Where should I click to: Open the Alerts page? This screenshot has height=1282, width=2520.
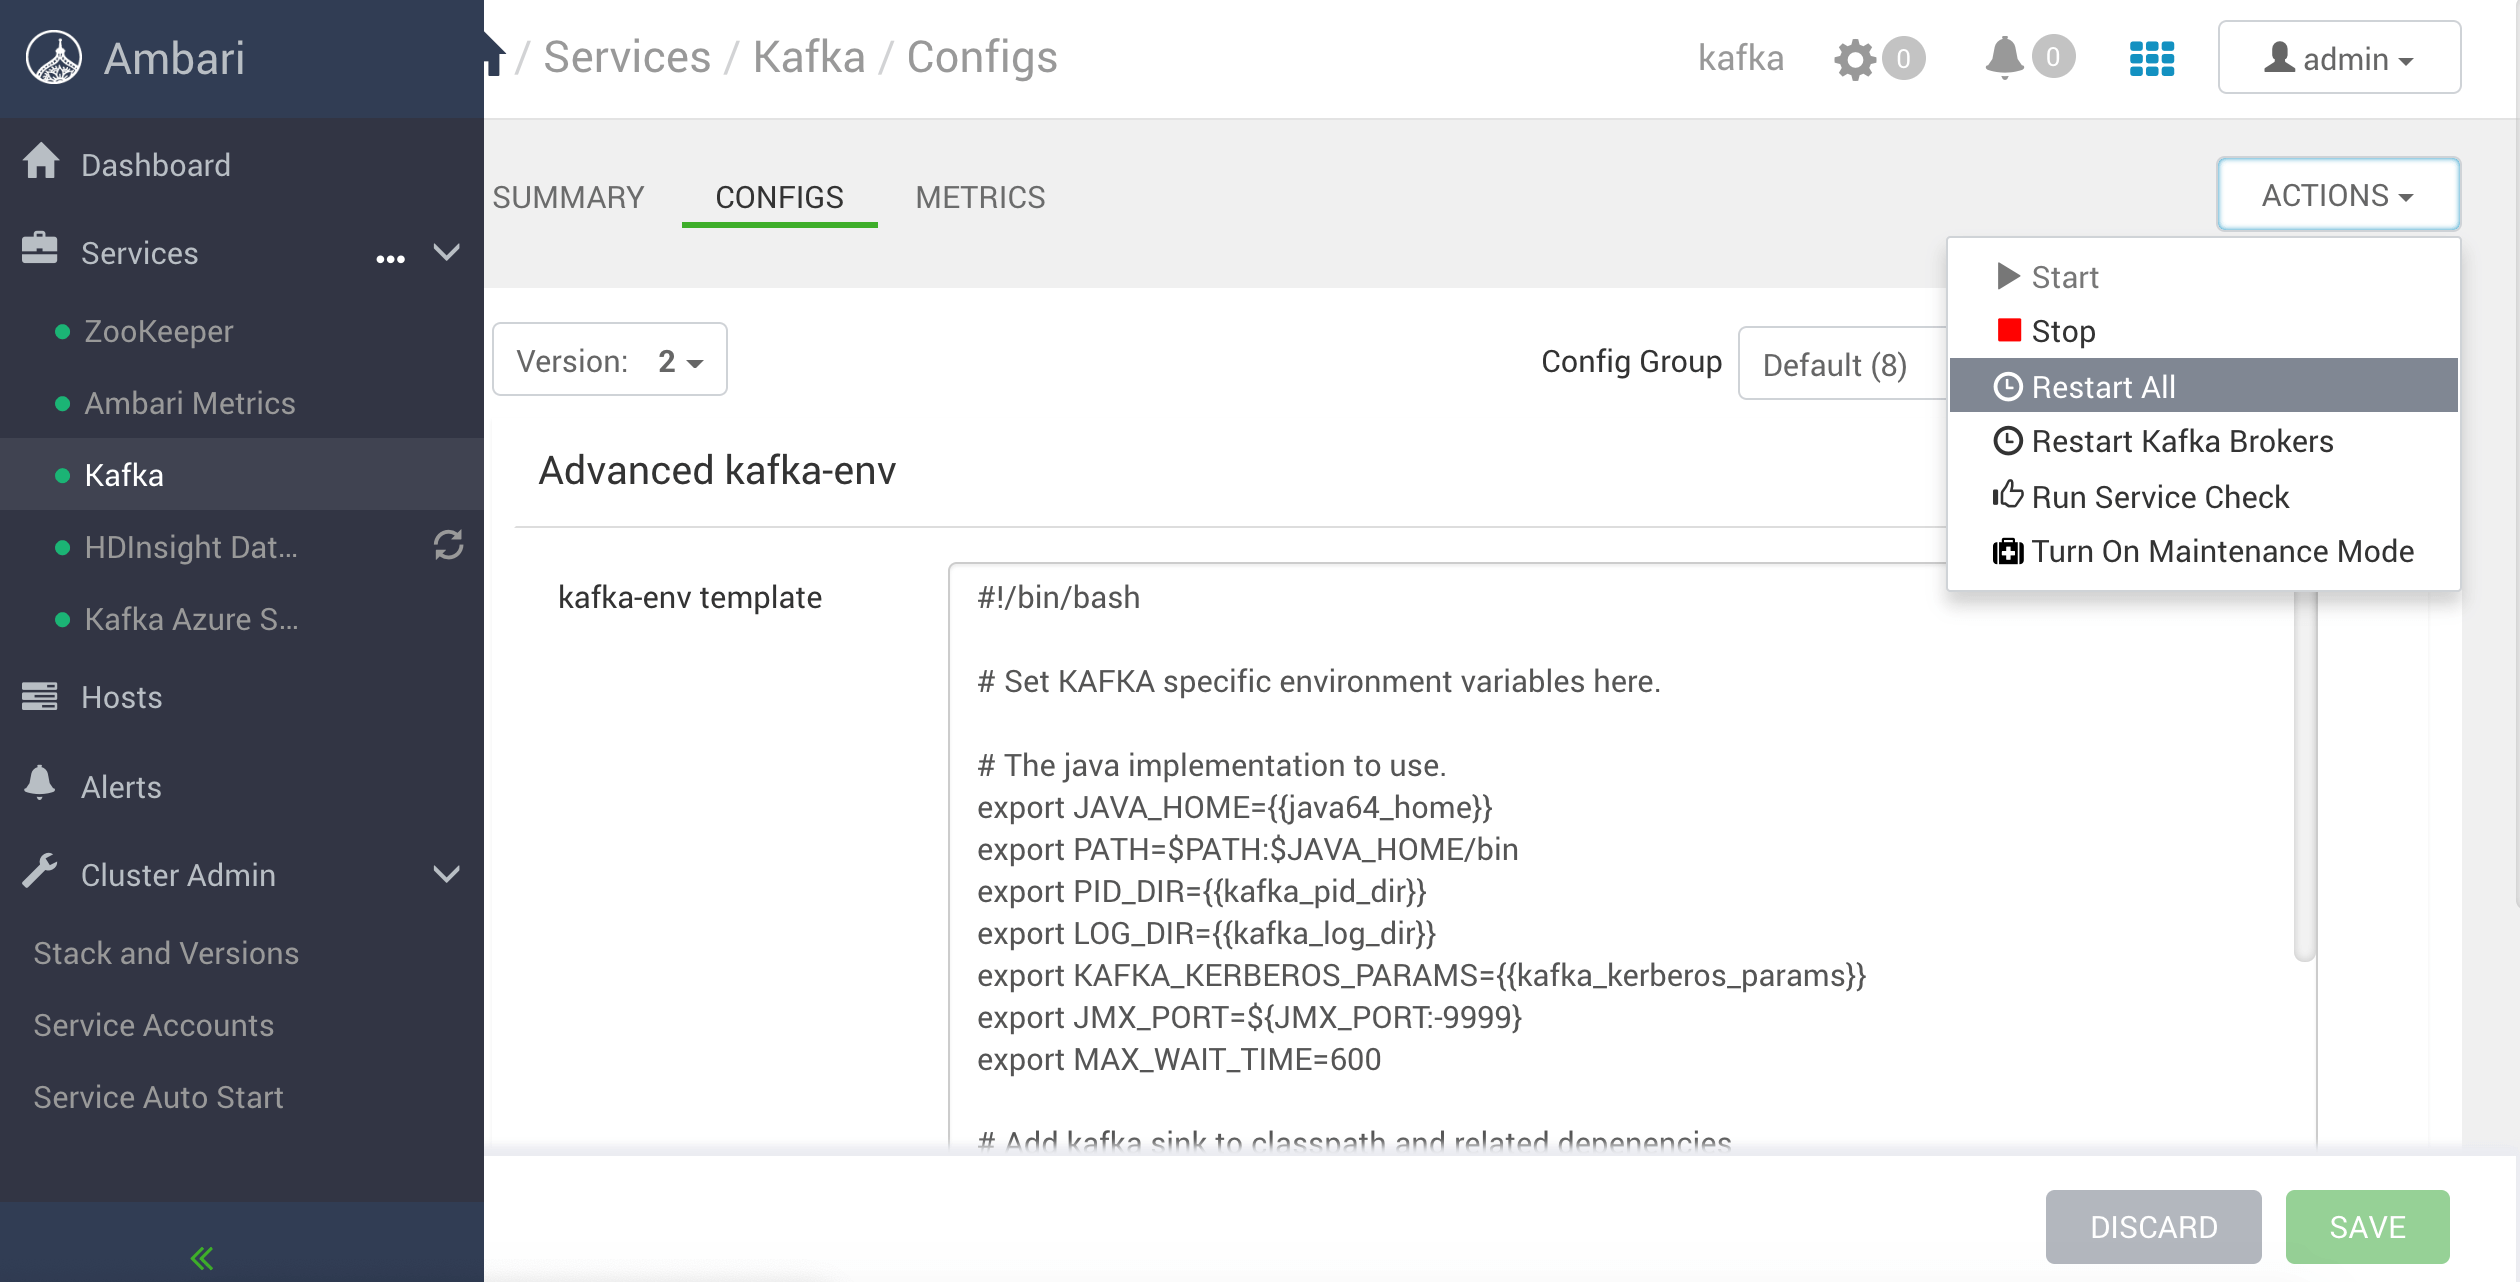point(121,787)
